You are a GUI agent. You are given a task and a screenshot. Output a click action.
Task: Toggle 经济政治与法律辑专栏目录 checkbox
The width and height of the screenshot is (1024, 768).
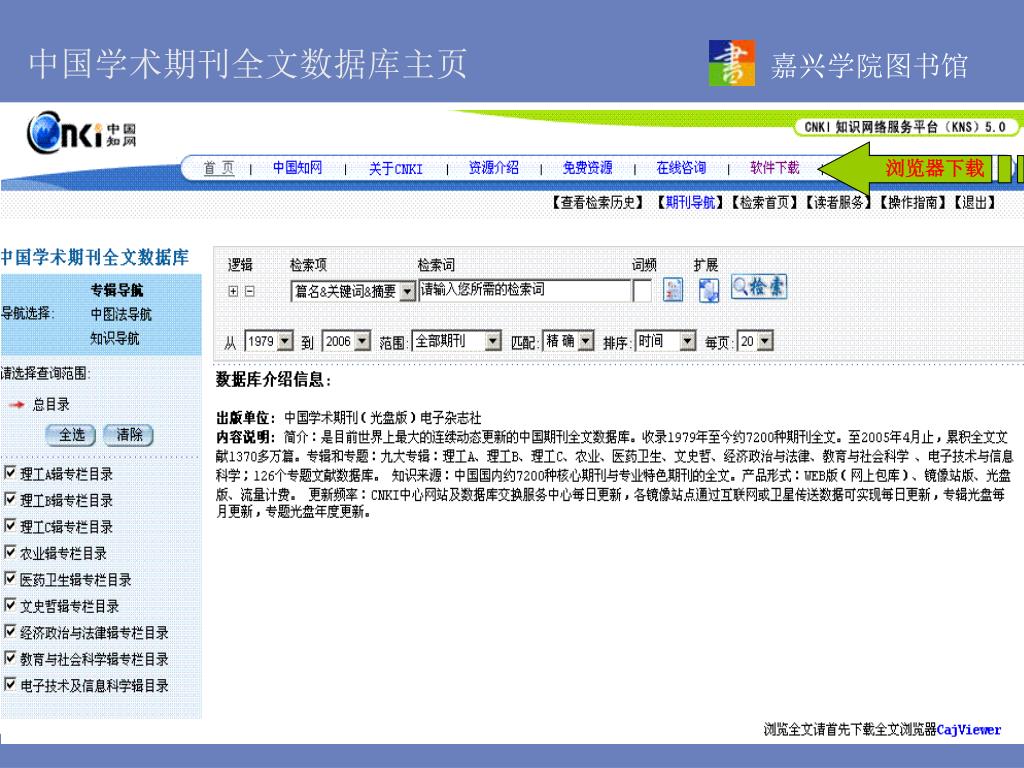pyautogui.click(x=10, y=631)
